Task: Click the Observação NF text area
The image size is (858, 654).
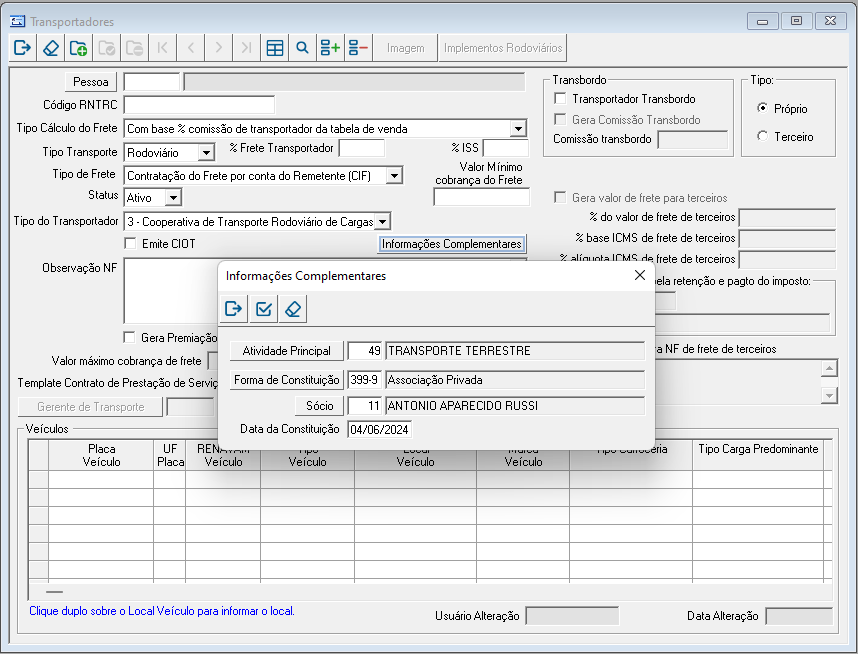Action: point(171,291)
